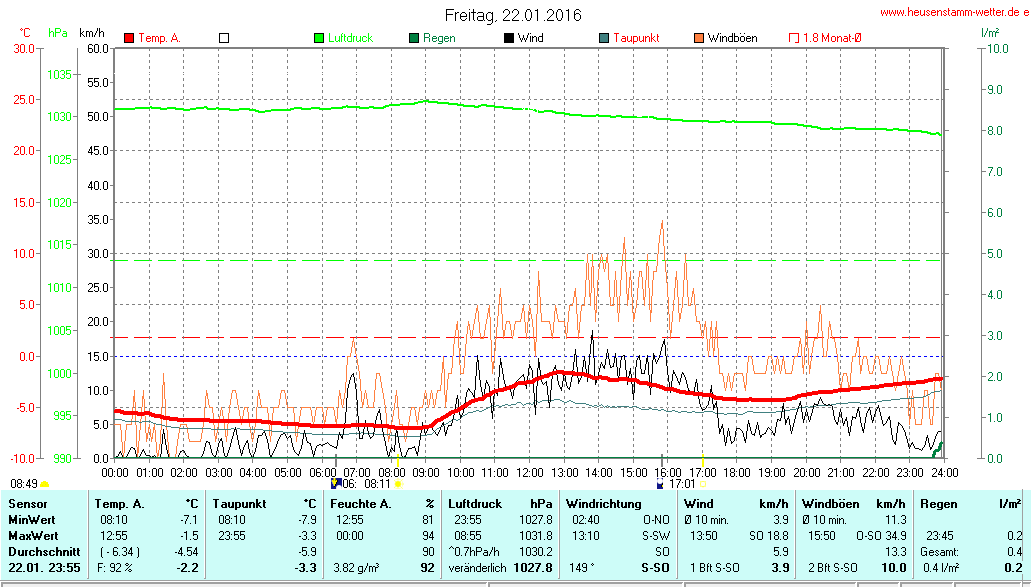Click the 12:00 label on time axis
1034x587 pixels.
(529, 472)
